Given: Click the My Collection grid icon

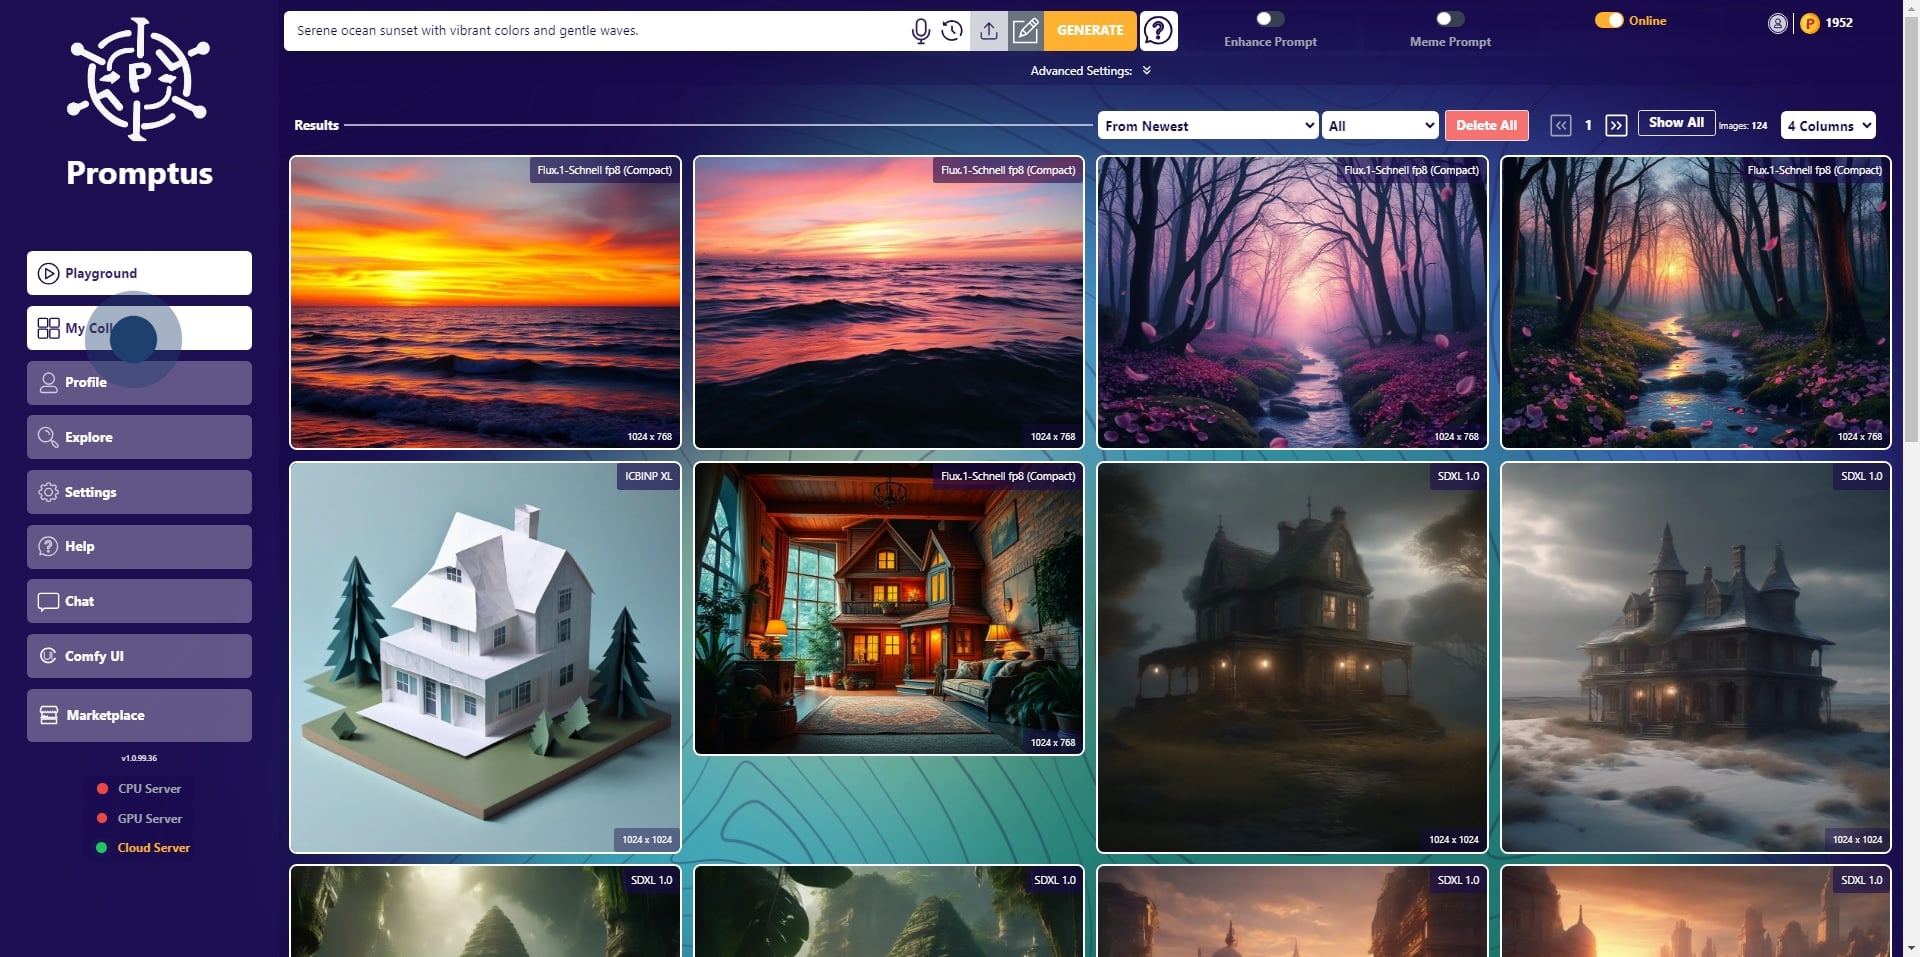Looking at the screenshot, I should click(48, 328).
